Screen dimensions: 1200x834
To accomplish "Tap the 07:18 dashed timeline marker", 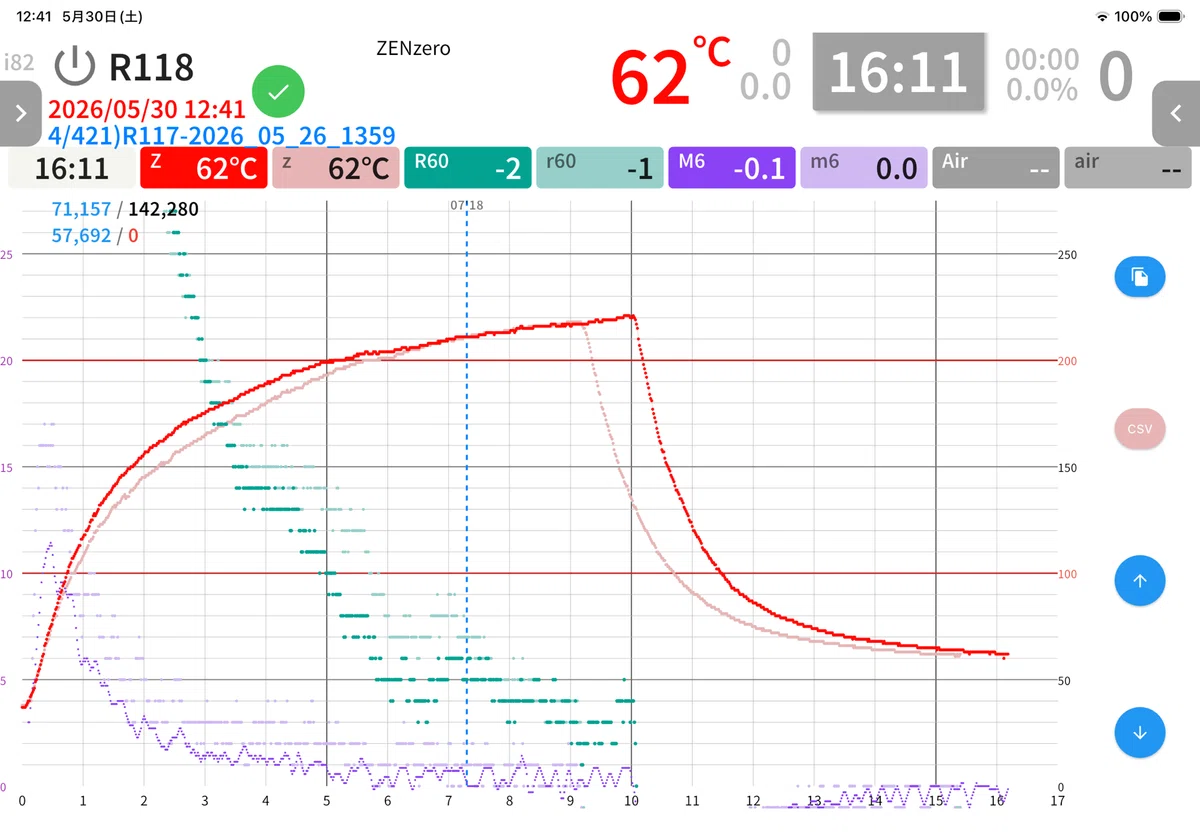I will click(x=467, y=205).
